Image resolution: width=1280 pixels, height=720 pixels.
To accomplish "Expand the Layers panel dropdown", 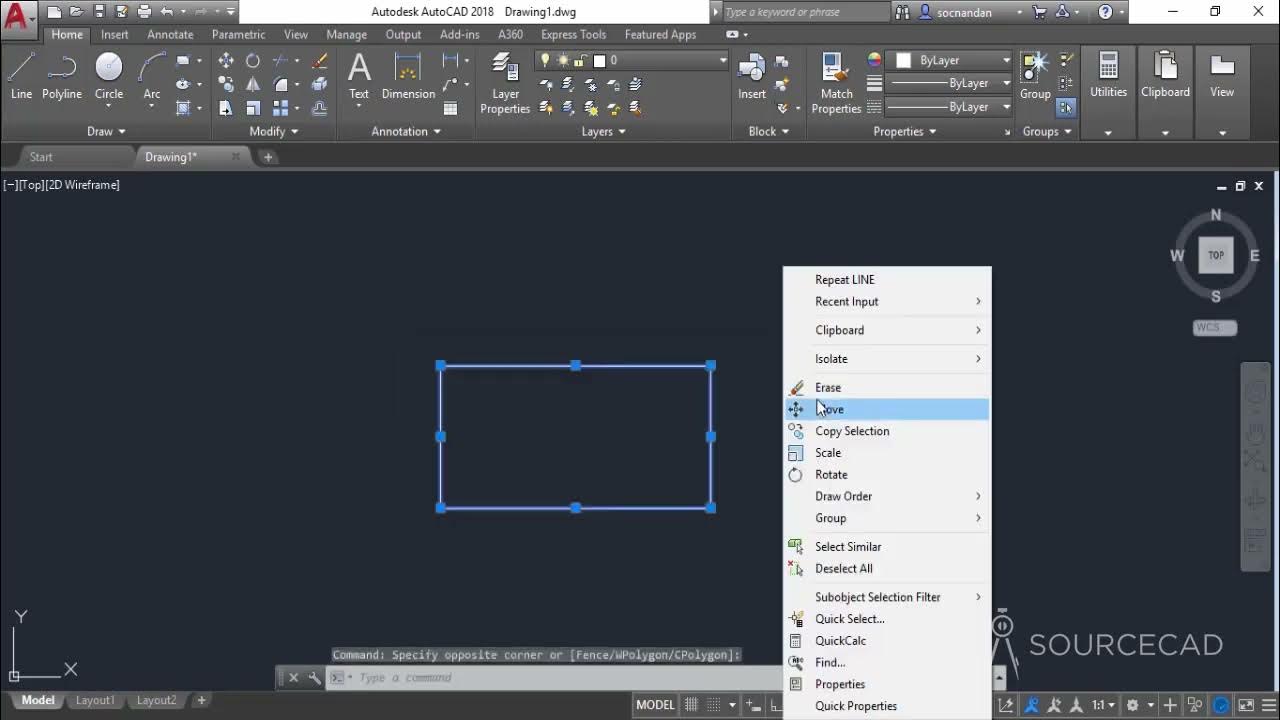I will tap(604, 131).
